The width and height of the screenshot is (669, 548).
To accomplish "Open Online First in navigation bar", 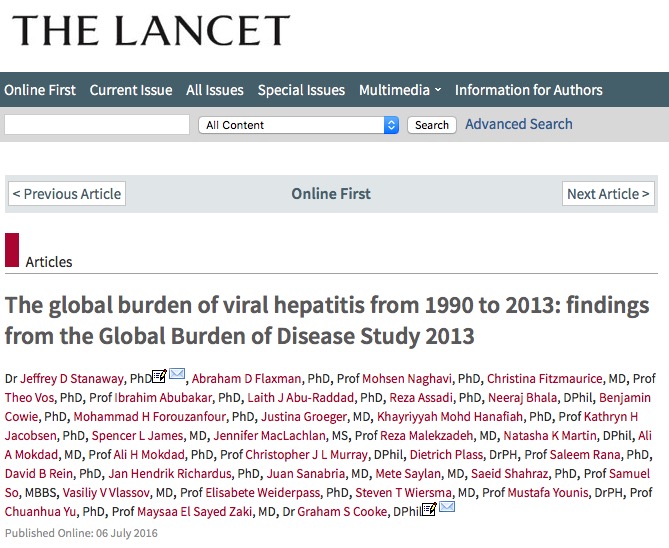I will (40, 90).
